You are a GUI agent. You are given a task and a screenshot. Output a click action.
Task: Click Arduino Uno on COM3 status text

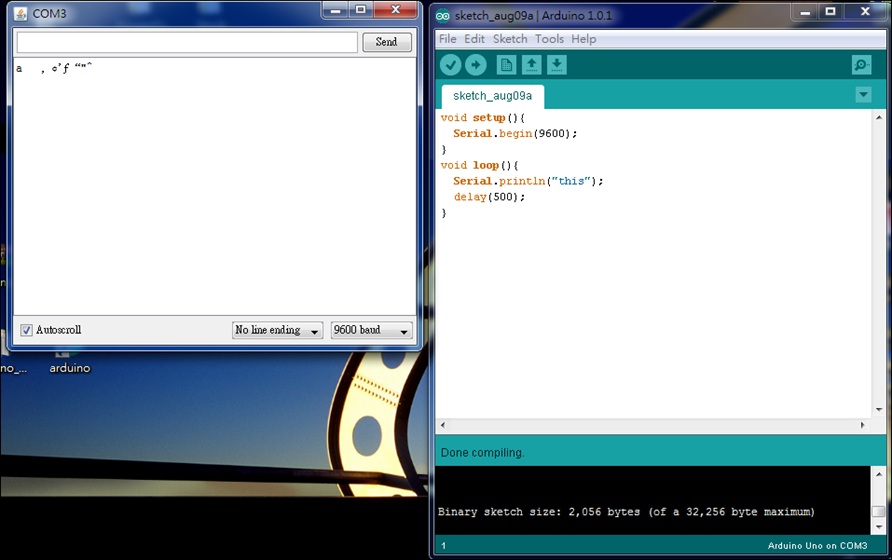[x=817, y=546]
